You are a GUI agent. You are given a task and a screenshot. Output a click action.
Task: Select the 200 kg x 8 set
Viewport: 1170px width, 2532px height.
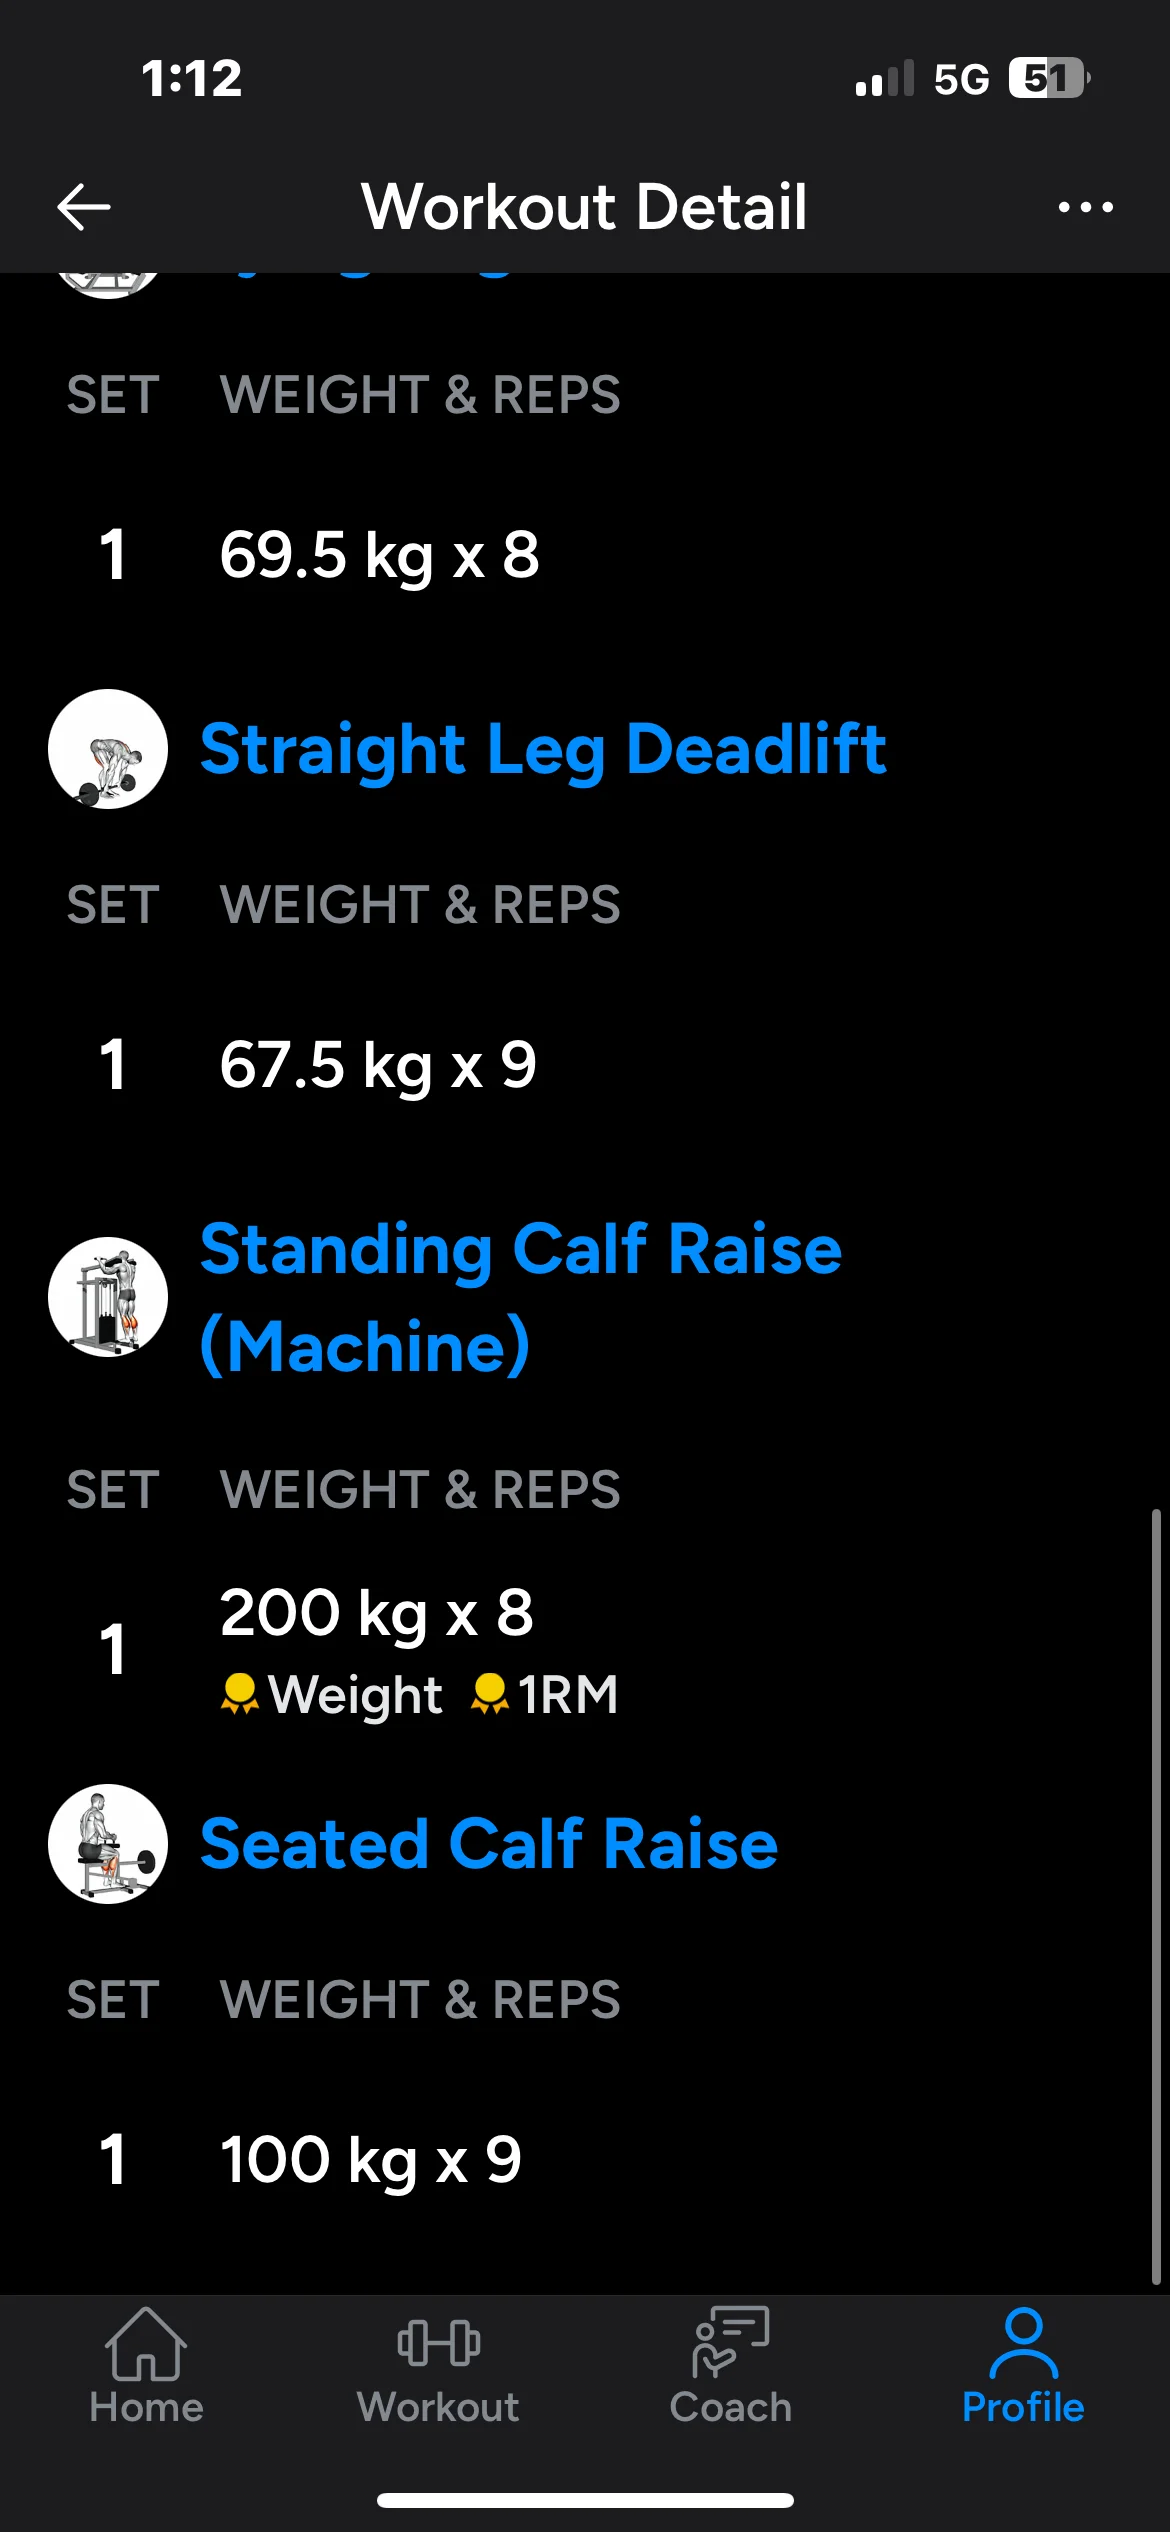coord(377,1613)
